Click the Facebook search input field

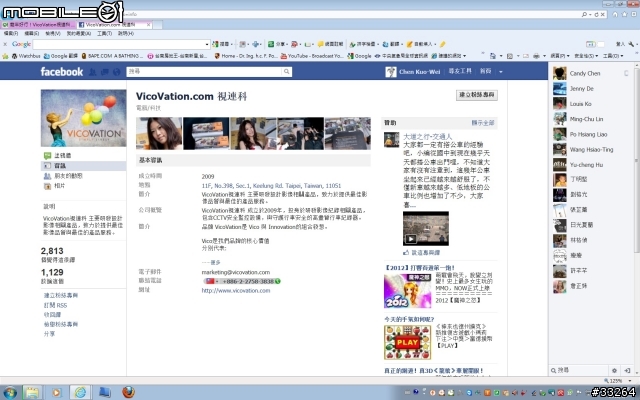204,71
